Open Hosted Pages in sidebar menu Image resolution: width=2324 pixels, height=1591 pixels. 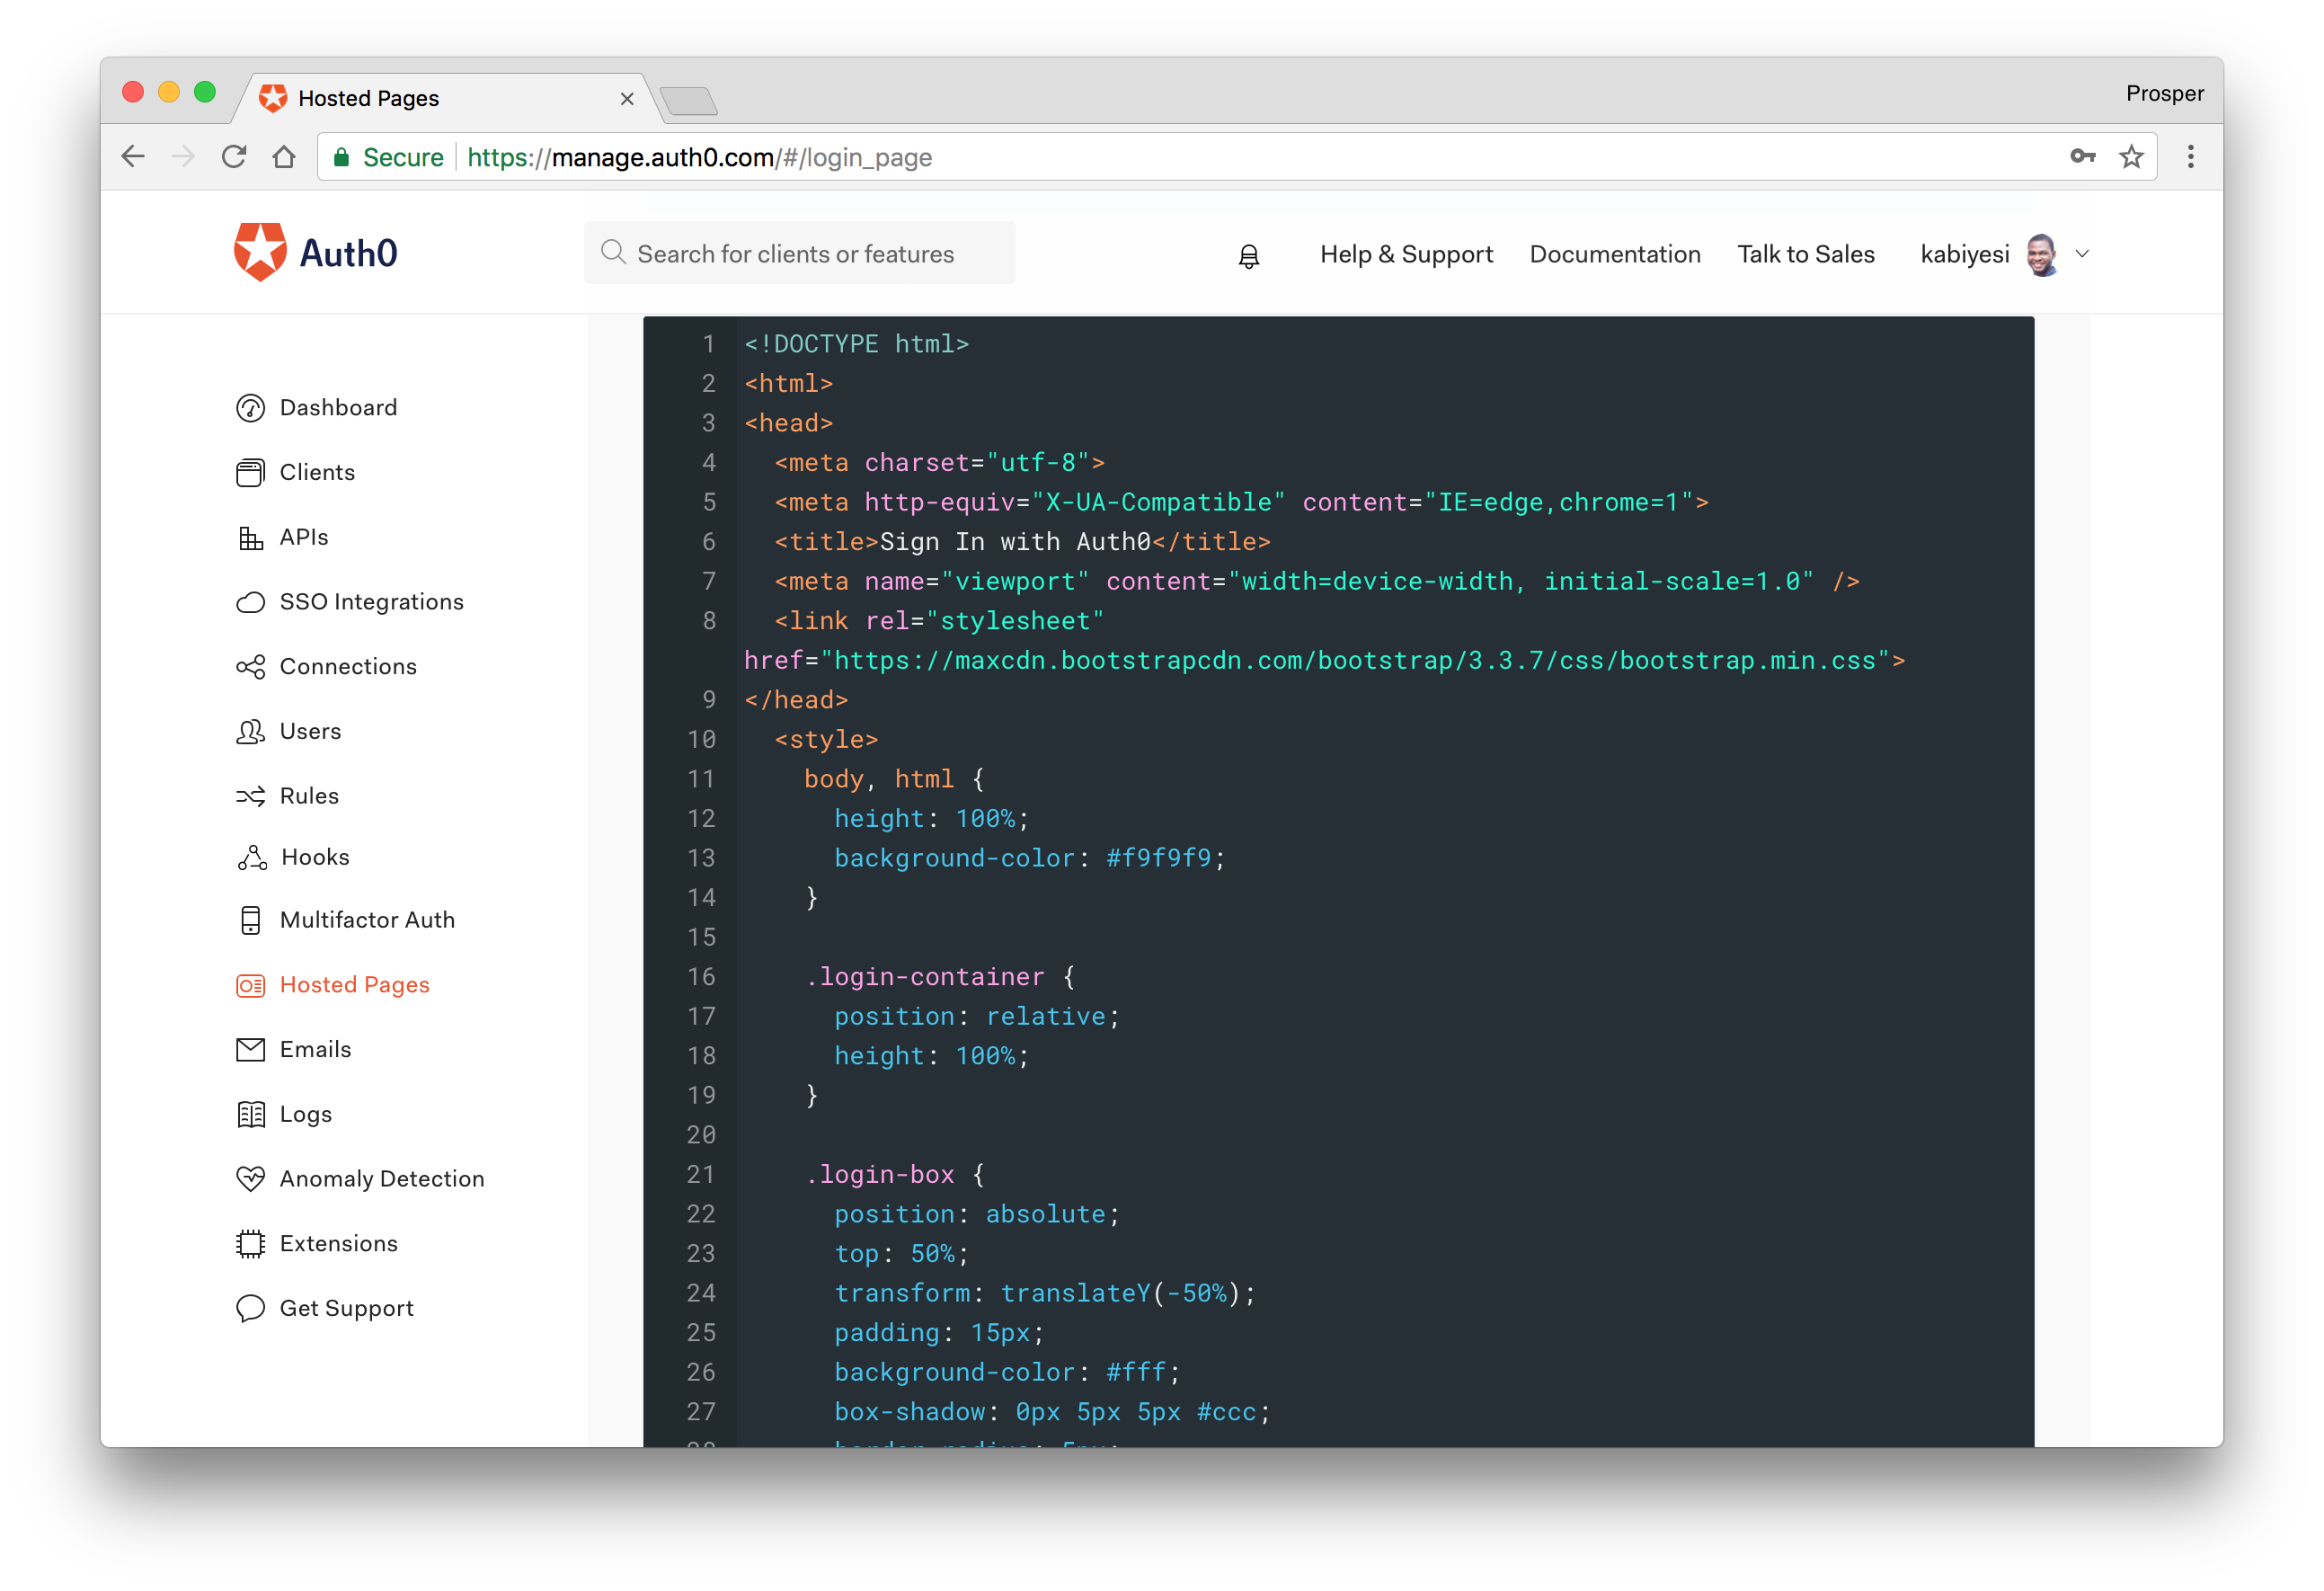click(x=354, y=985)
